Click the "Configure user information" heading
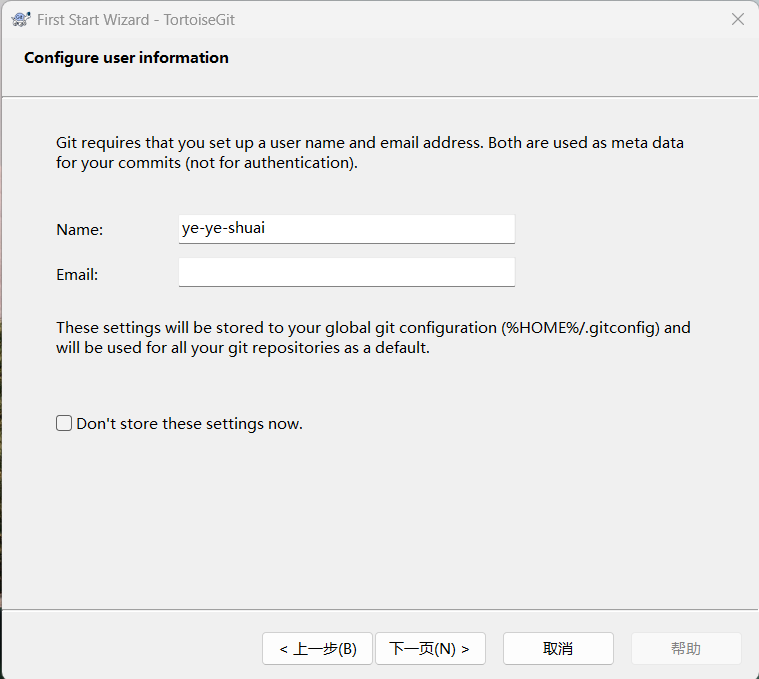759x679 pixels. pyautogui.click(x=126, y=58)
